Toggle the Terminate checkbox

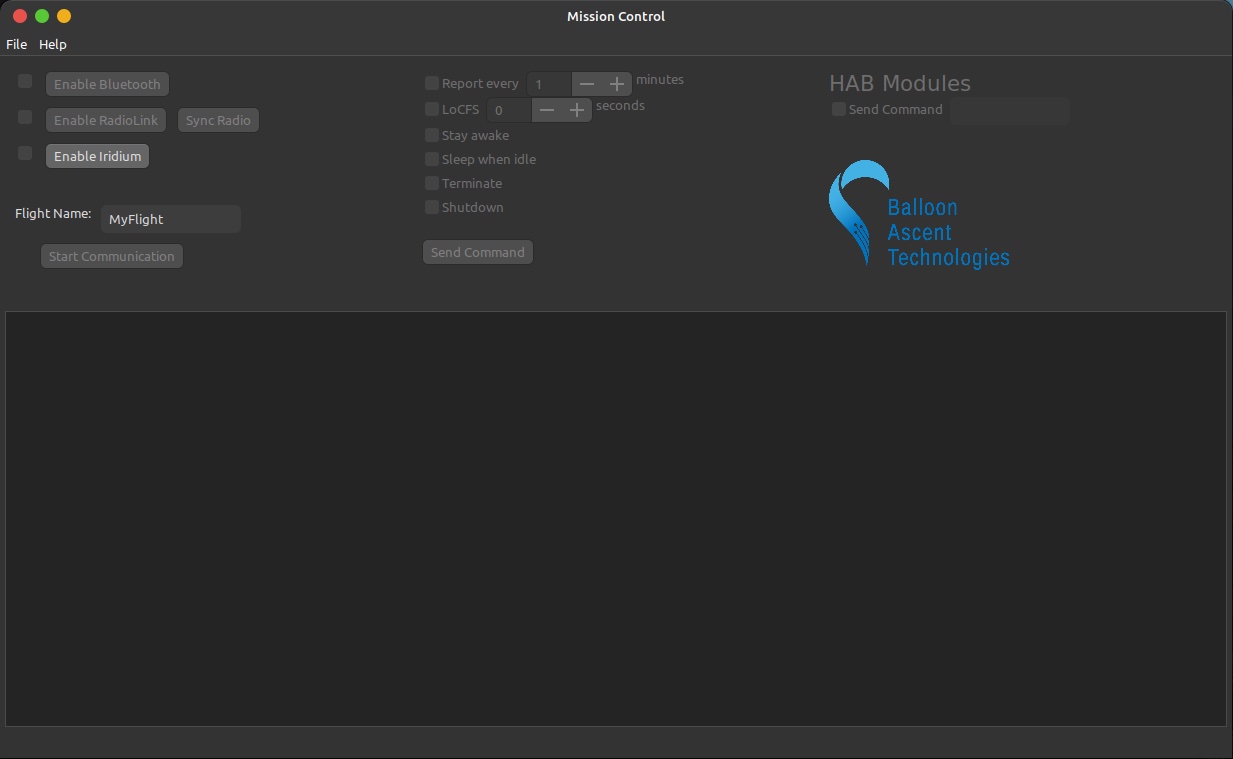[432, 183]
